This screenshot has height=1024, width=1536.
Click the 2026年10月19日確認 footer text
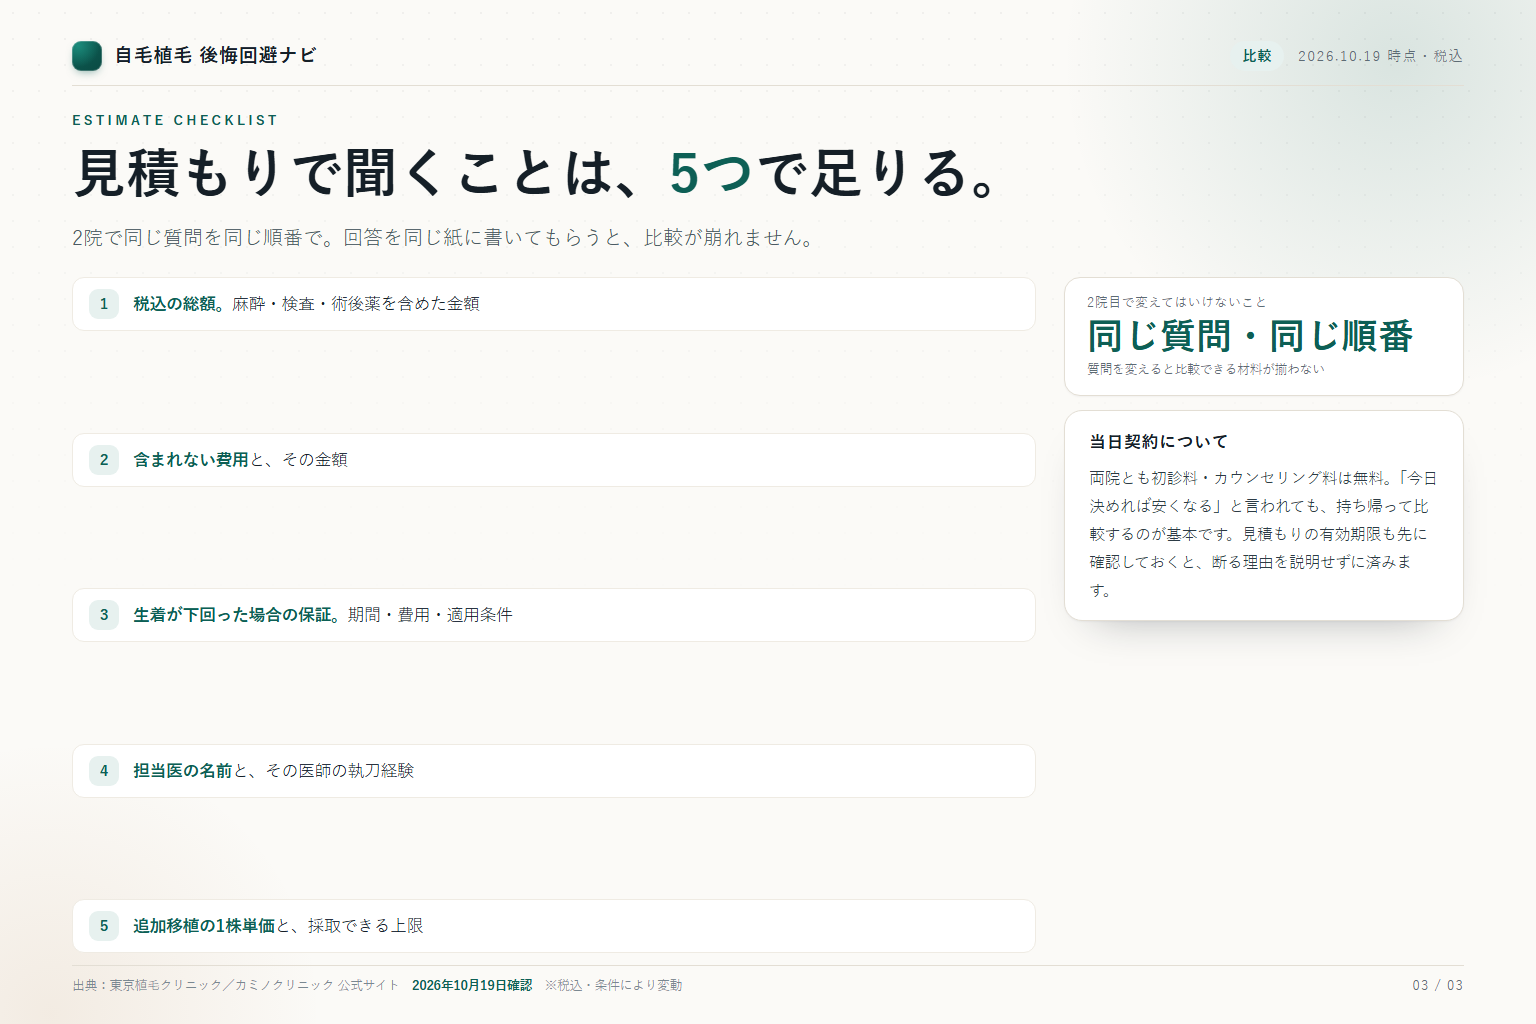[472, 986]
